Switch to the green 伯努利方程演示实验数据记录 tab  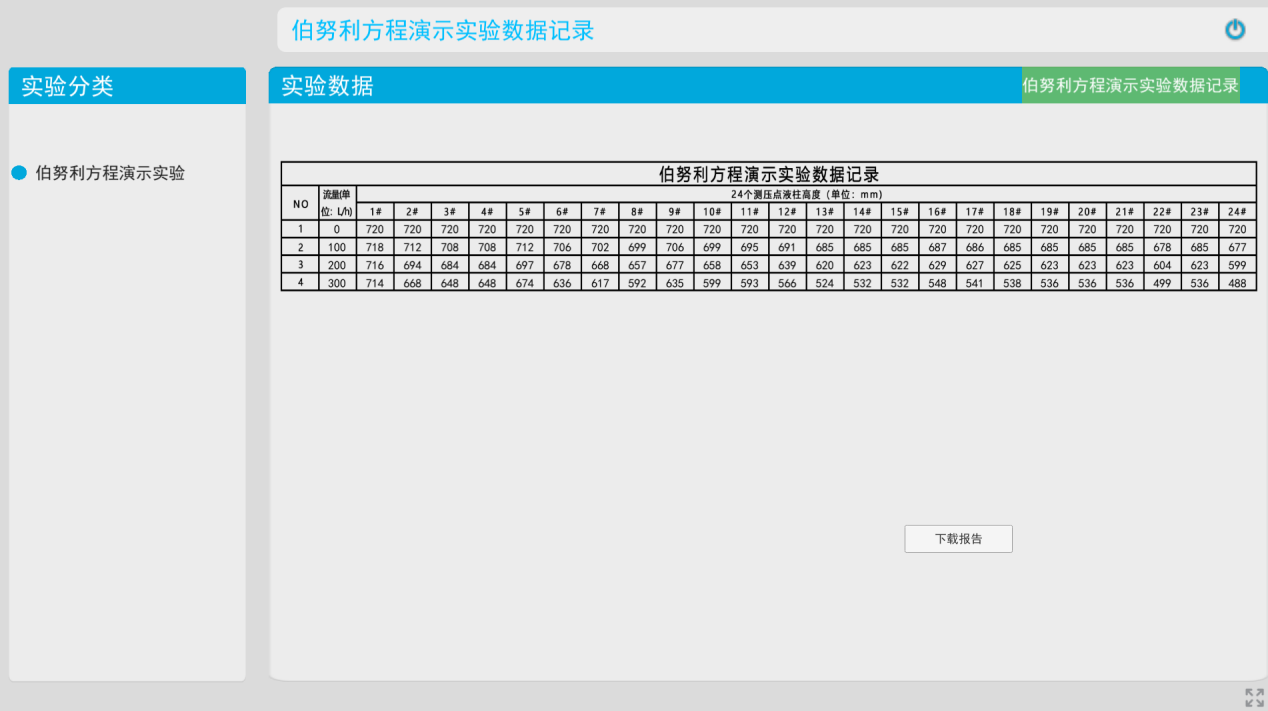point(1130,86)
